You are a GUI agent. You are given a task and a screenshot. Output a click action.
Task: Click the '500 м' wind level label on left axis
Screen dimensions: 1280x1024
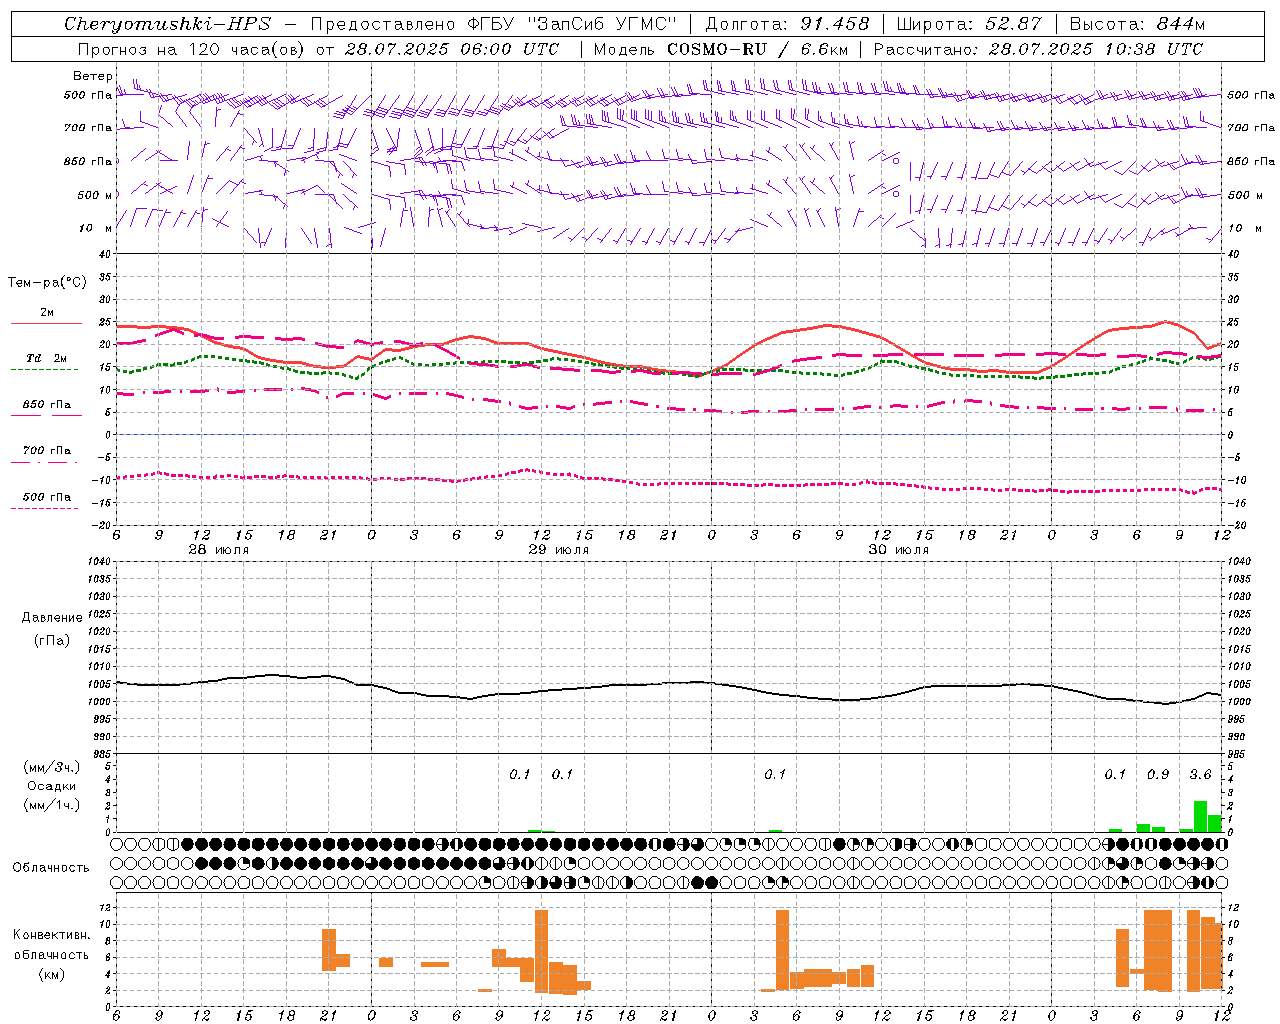point(96,195)
